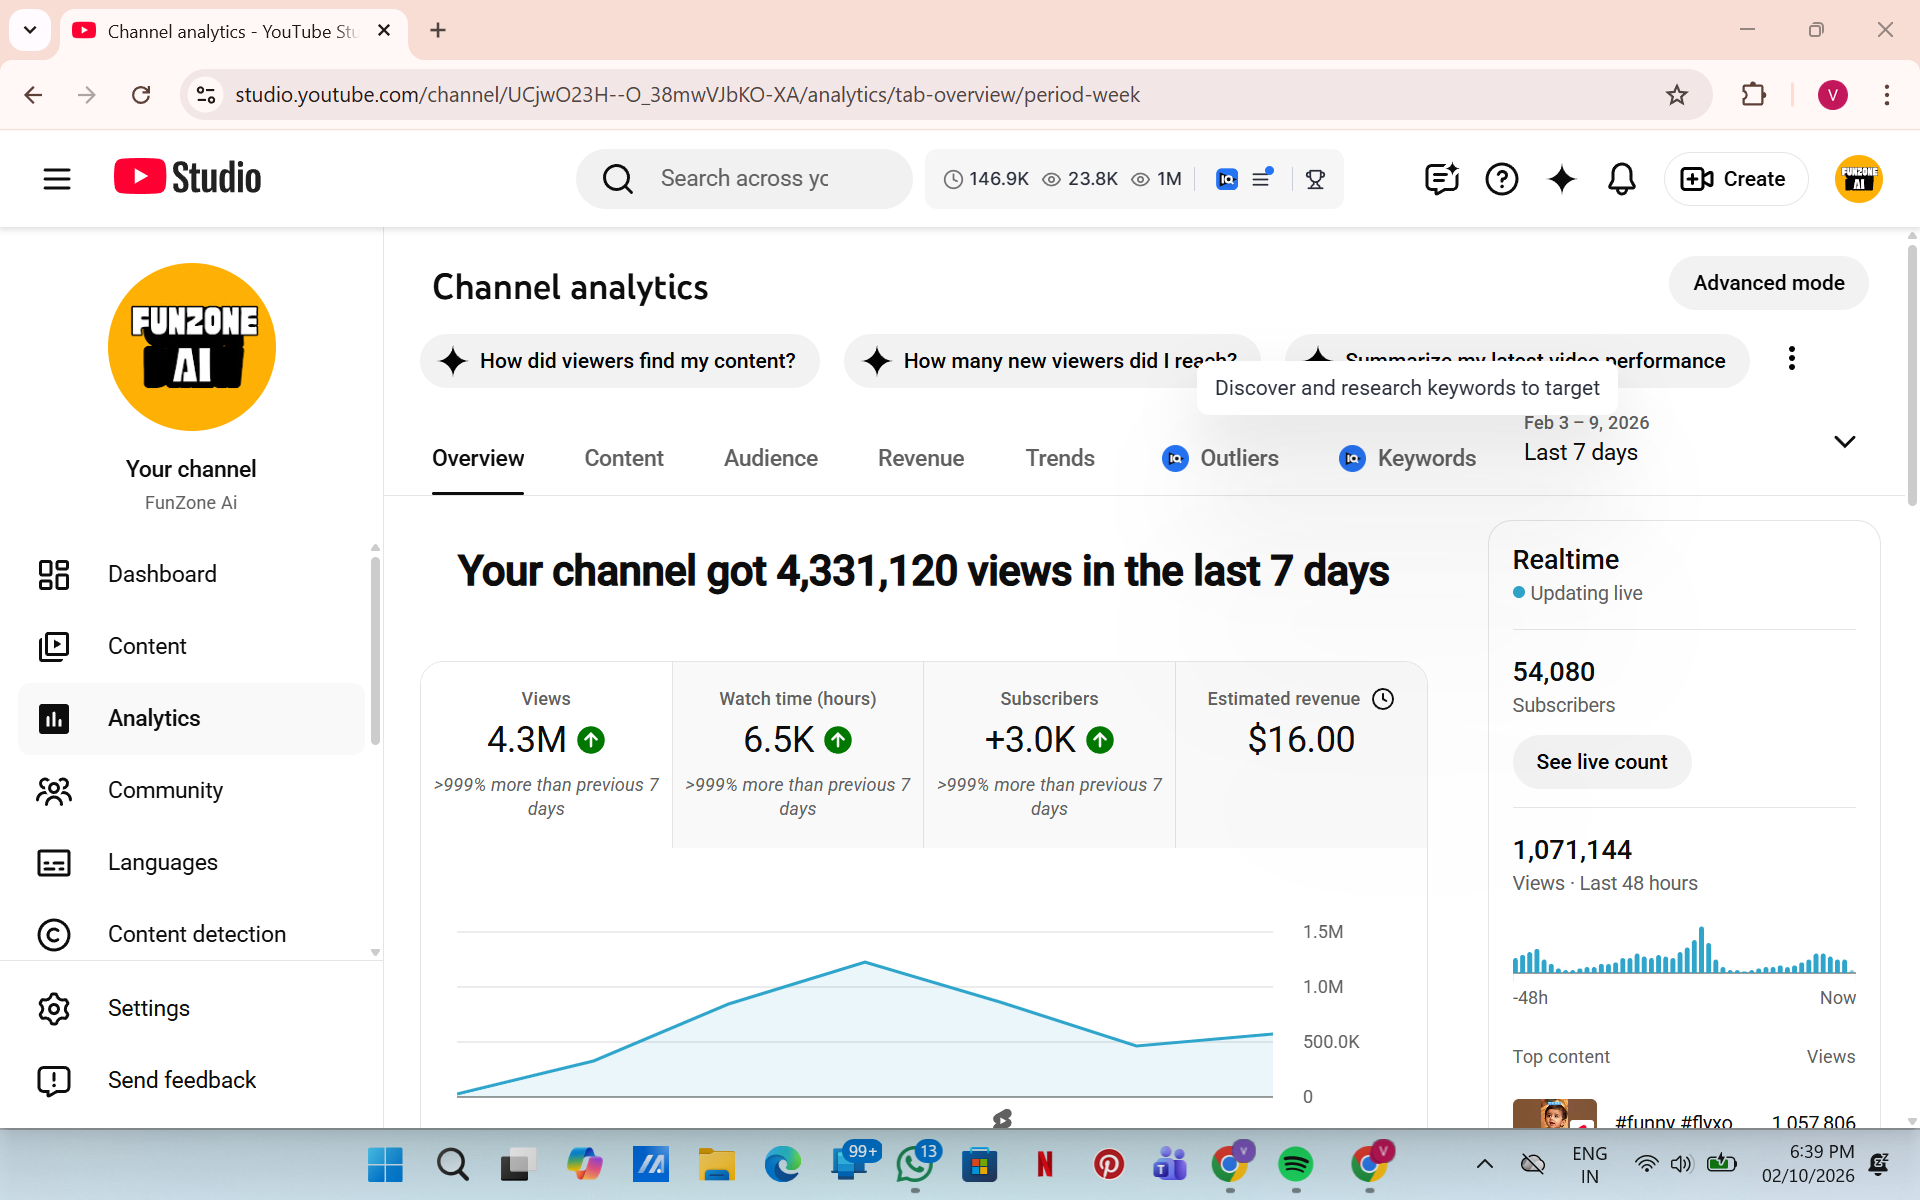Viewport: 1920px width, 1200px height.
Task: Open Spotify from the taskbar
Action: 1295,1164
